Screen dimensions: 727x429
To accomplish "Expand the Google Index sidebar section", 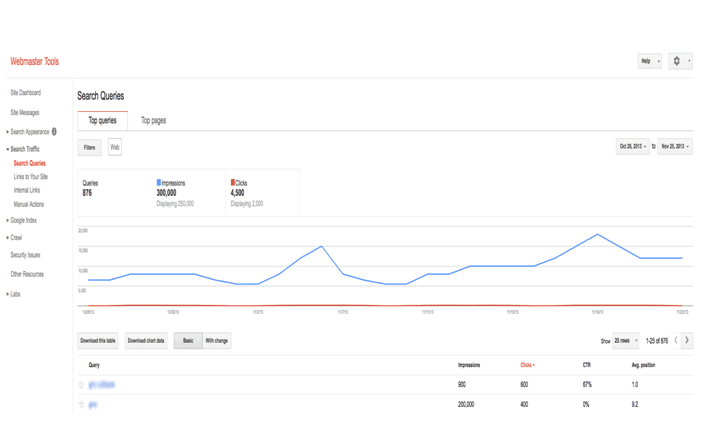I will point(23,220).
